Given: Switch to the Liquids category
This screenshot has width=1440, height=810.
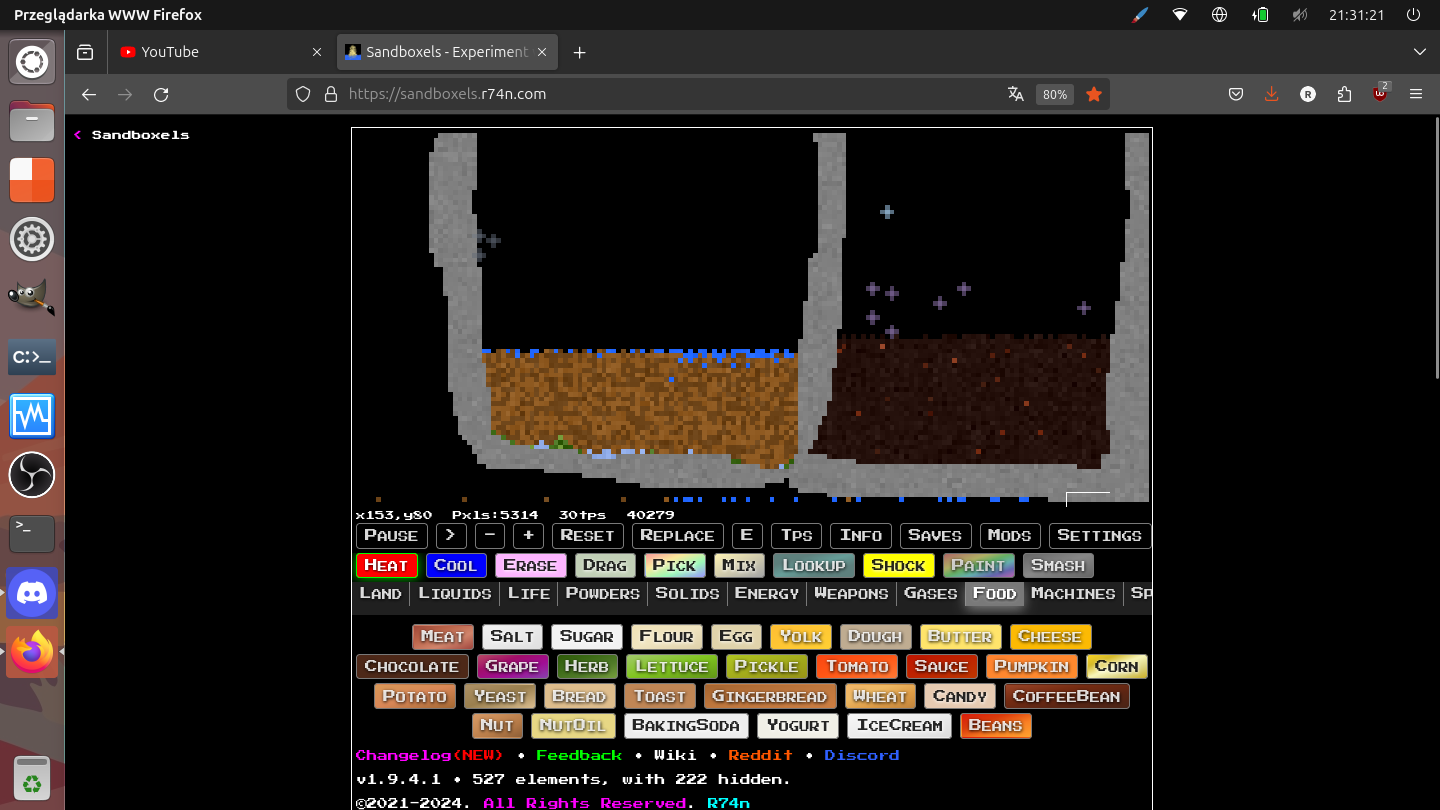Looking at the screenshot, I should (x=454, y=594).
